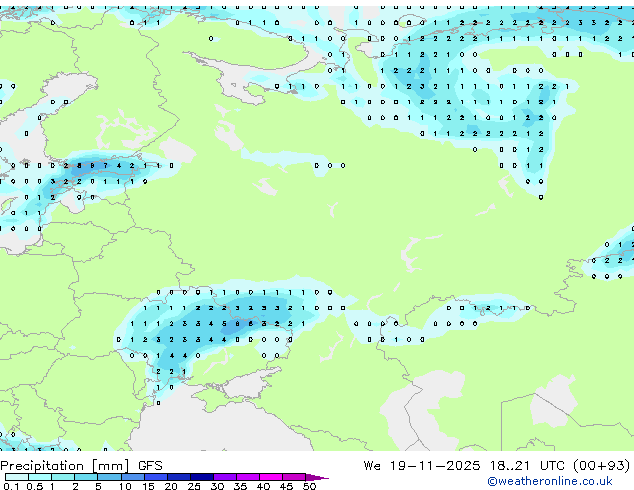The image size is (634, 490).
Task: Click the 1 to 2 mm legend swatch
Action: 63,477
